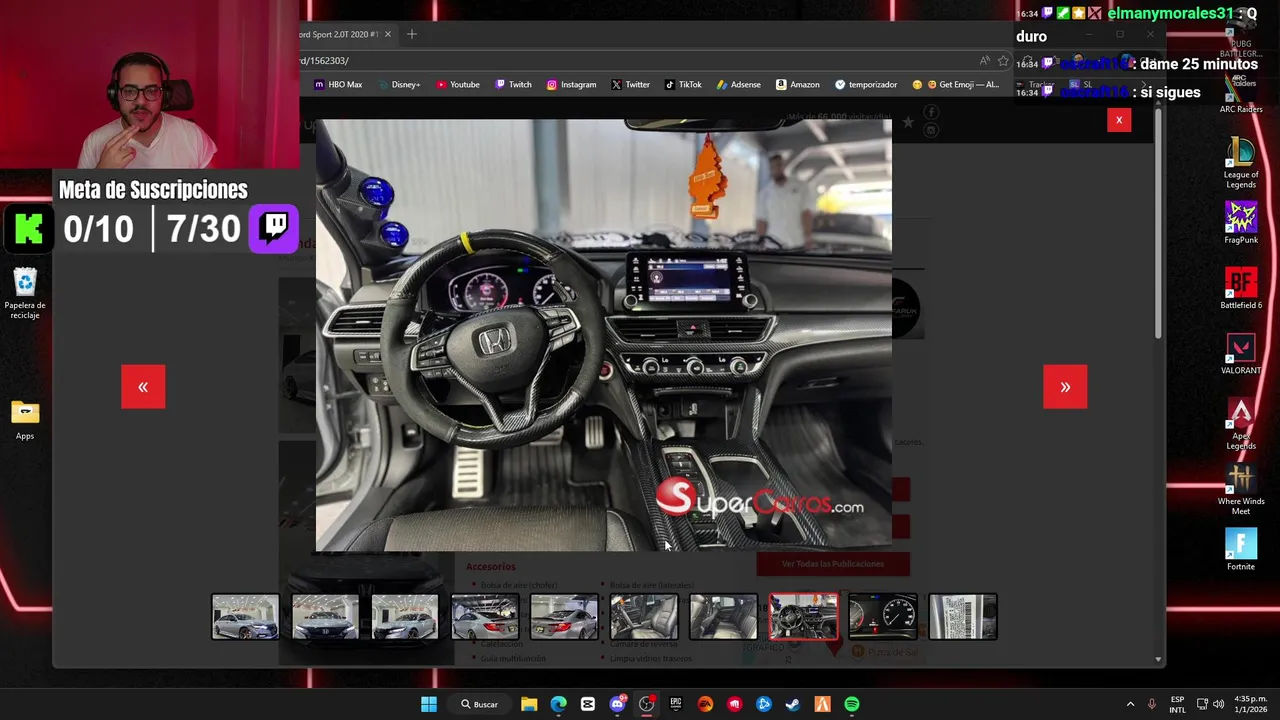Viewport: 1280px width, 720px height.
Task: Open File Explorer from the taskbar
Action: [529, 704]
